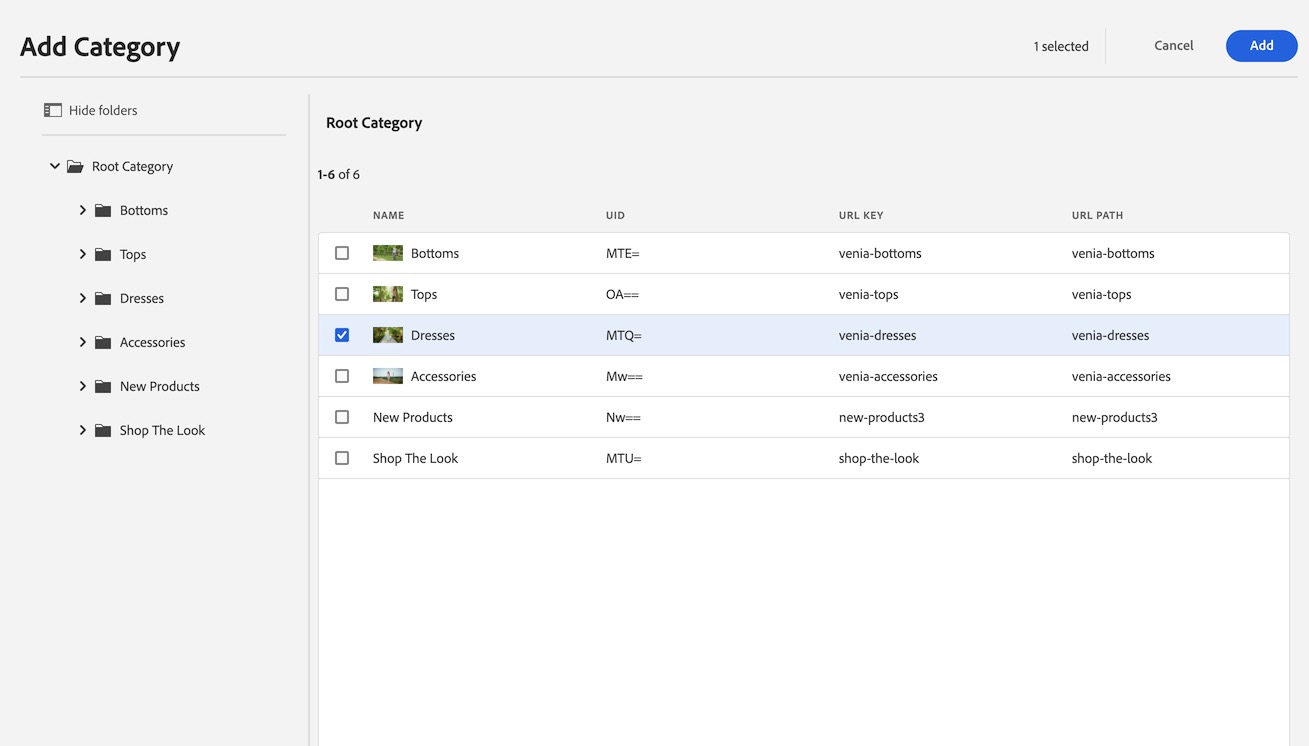1309x746 pixels.
Task: Check the Bottoms row checkbox
Action: [342, 253]
